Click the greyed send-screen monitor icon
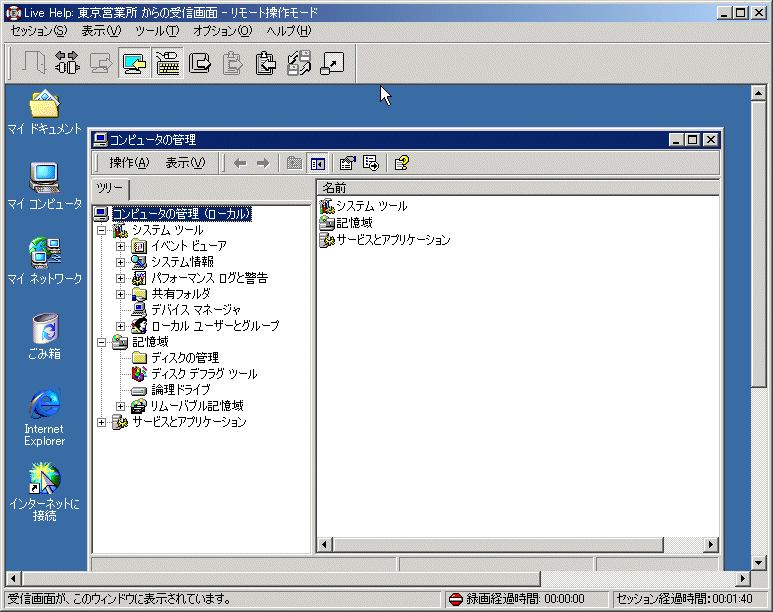 (x=101, y=63)
